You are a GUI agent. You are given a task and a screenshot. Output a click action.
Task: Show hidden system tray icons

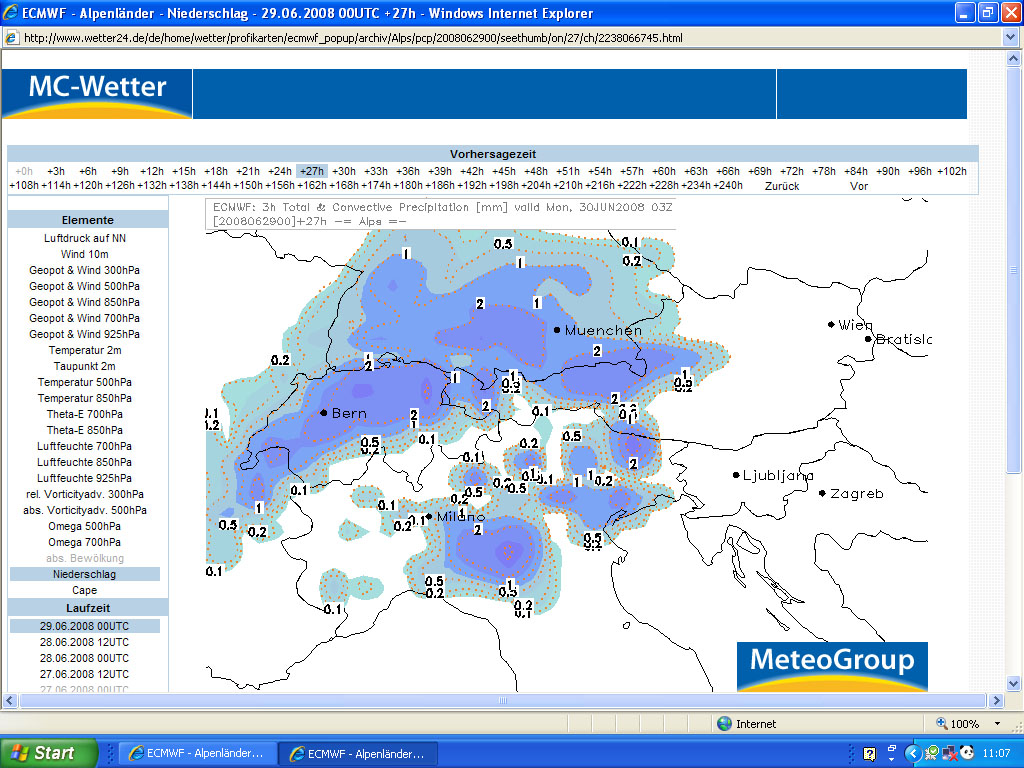tap(912, 753)
